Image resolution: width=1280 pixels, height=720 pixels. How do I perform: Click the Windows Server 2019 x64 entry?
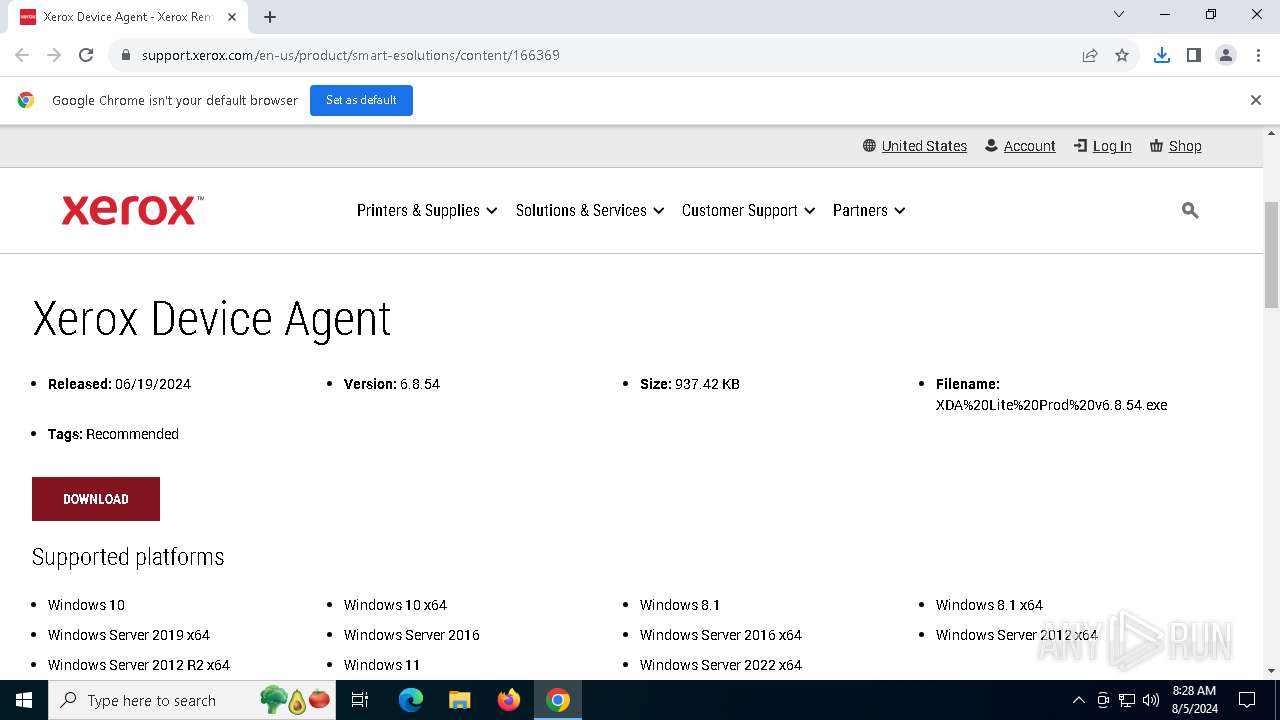coord(129,635)
